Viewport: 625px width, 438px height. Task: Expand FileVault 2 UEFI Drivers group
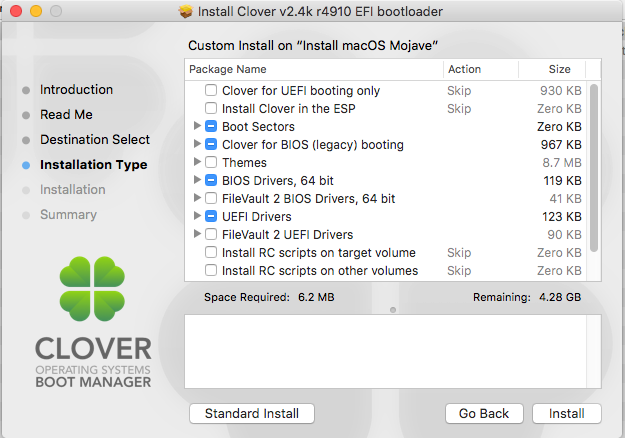click(x=197, y=234)
